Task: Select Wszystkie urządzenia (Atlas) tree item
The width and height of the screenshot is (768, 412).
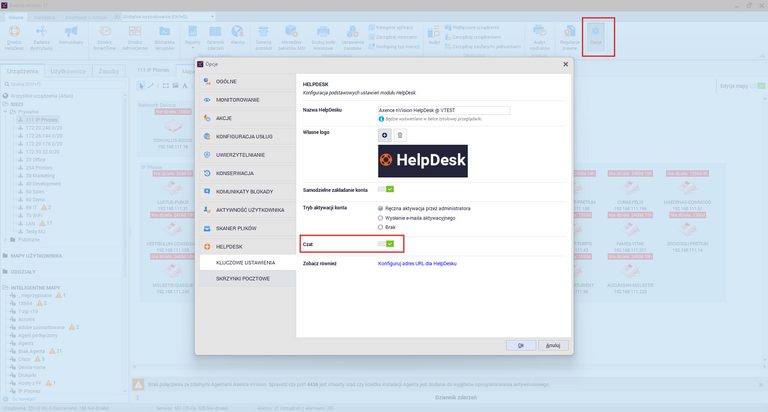Action: (x=42, y=96)
